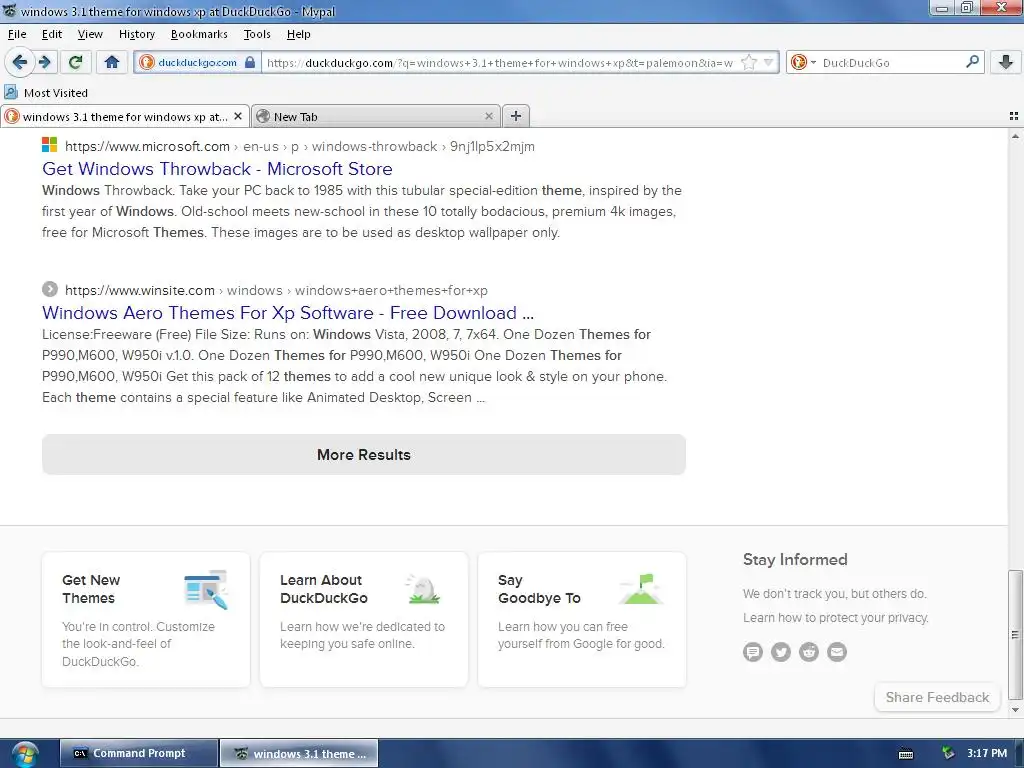This screenshot has width=1024, height=768.
Task: Click the 3:17 PM system clock
Action: tap(987, 753)
